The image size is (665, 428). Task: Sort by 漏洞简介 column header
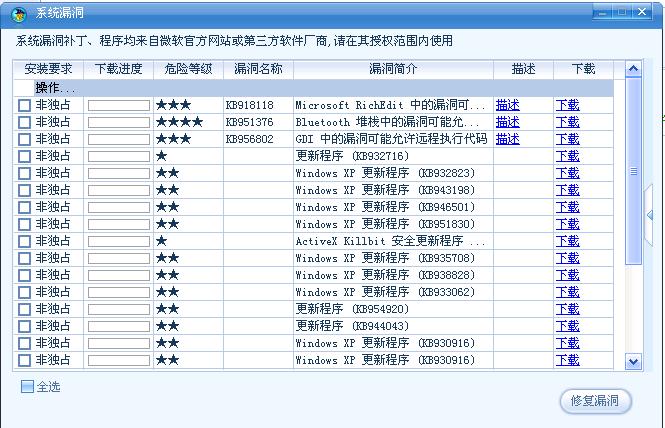tap(393, 69)
